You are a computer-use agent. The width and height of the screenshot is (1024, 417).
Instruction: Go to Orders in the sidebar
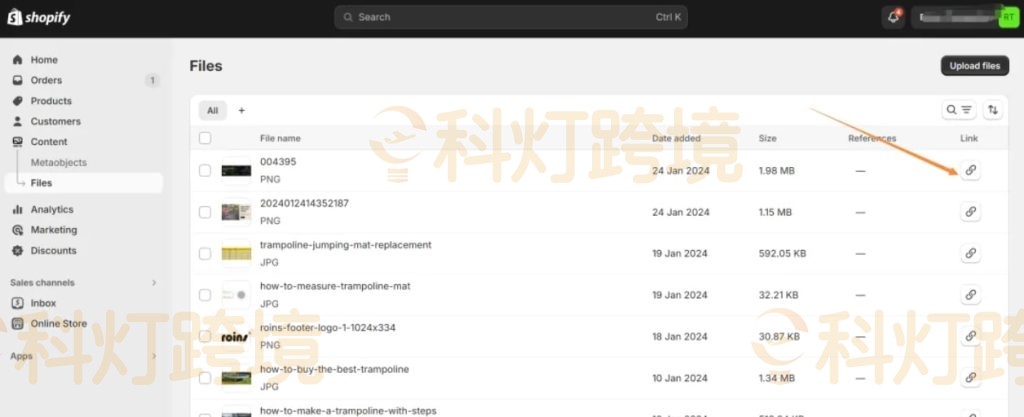pos(46,80)
